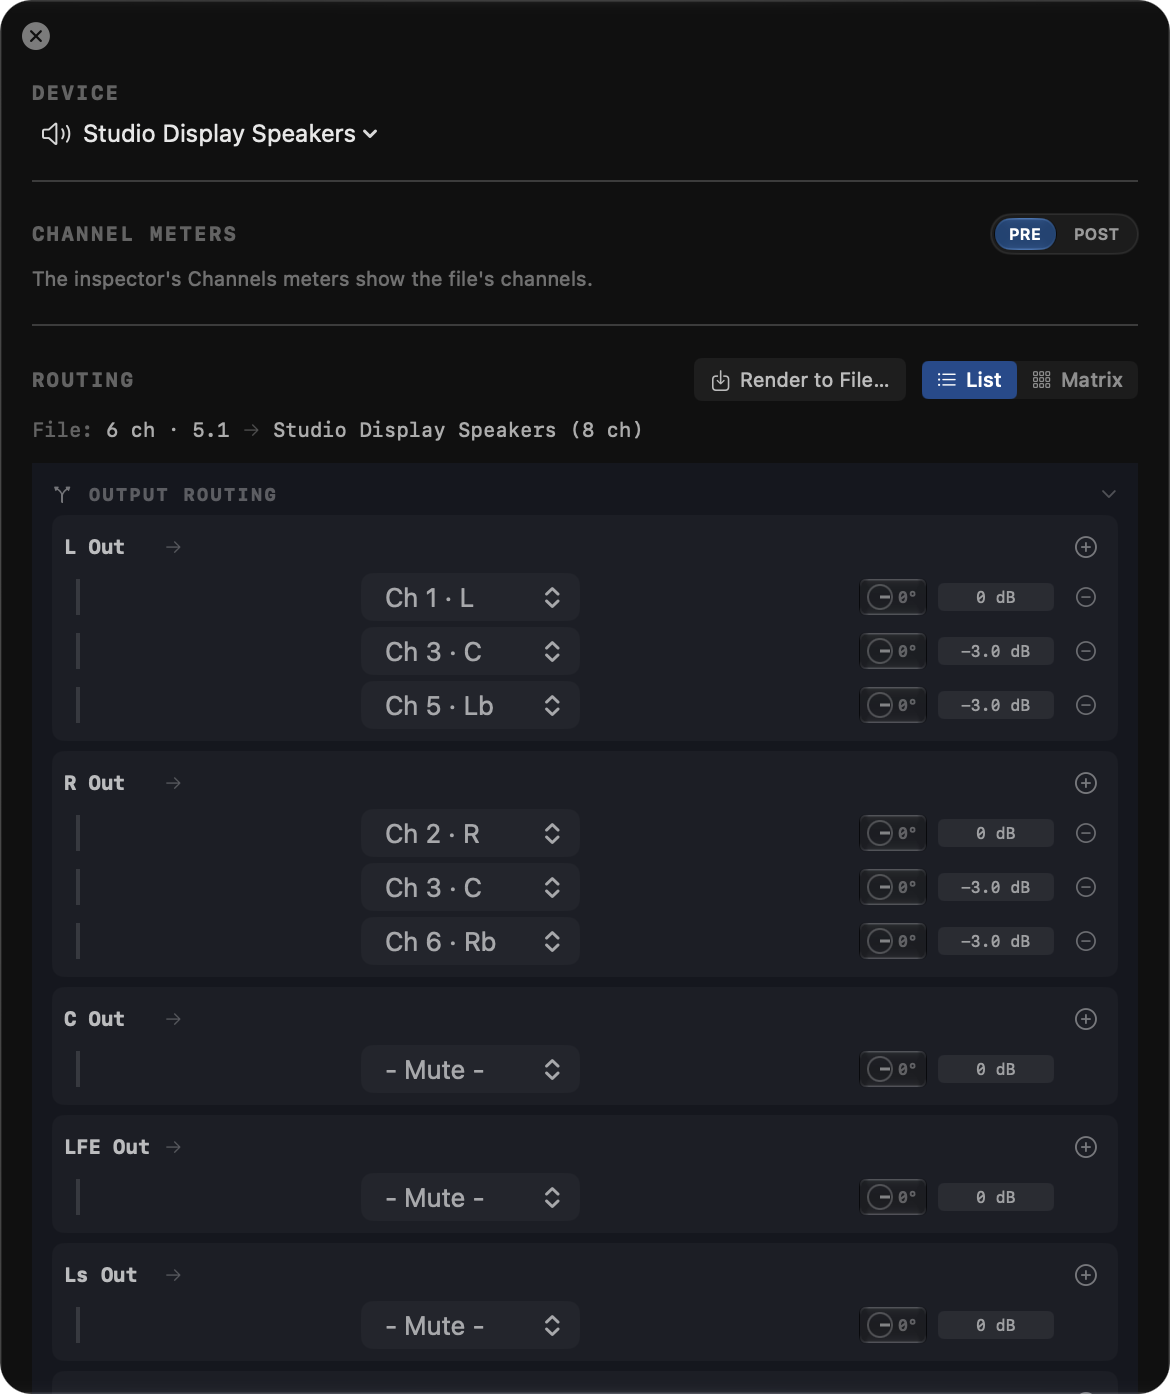
Task: Click the arrow beside R Out label
Action: coord(173,783)
